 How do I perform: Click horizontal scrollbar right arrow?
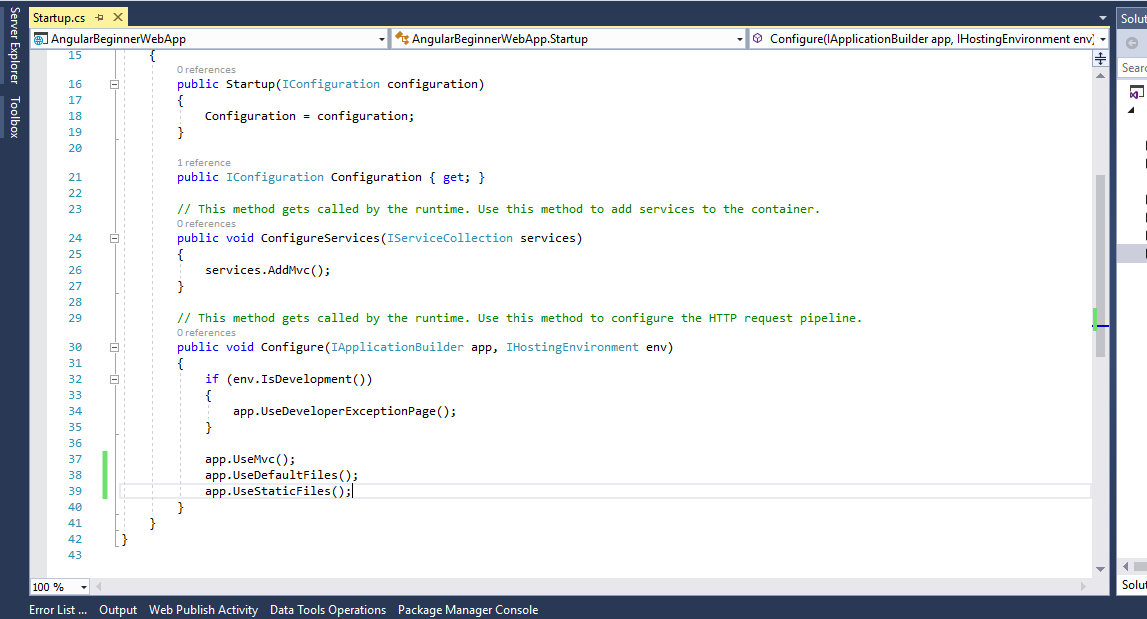tap(1084, 587)
